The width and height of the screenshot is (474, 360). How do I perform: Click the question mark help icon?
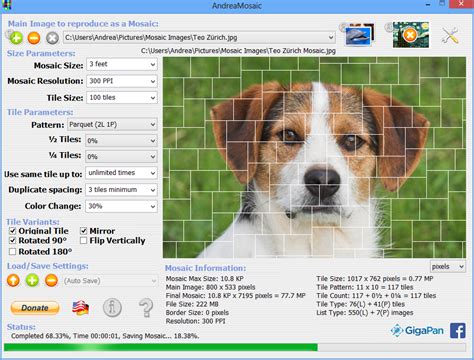coord(146,307)
